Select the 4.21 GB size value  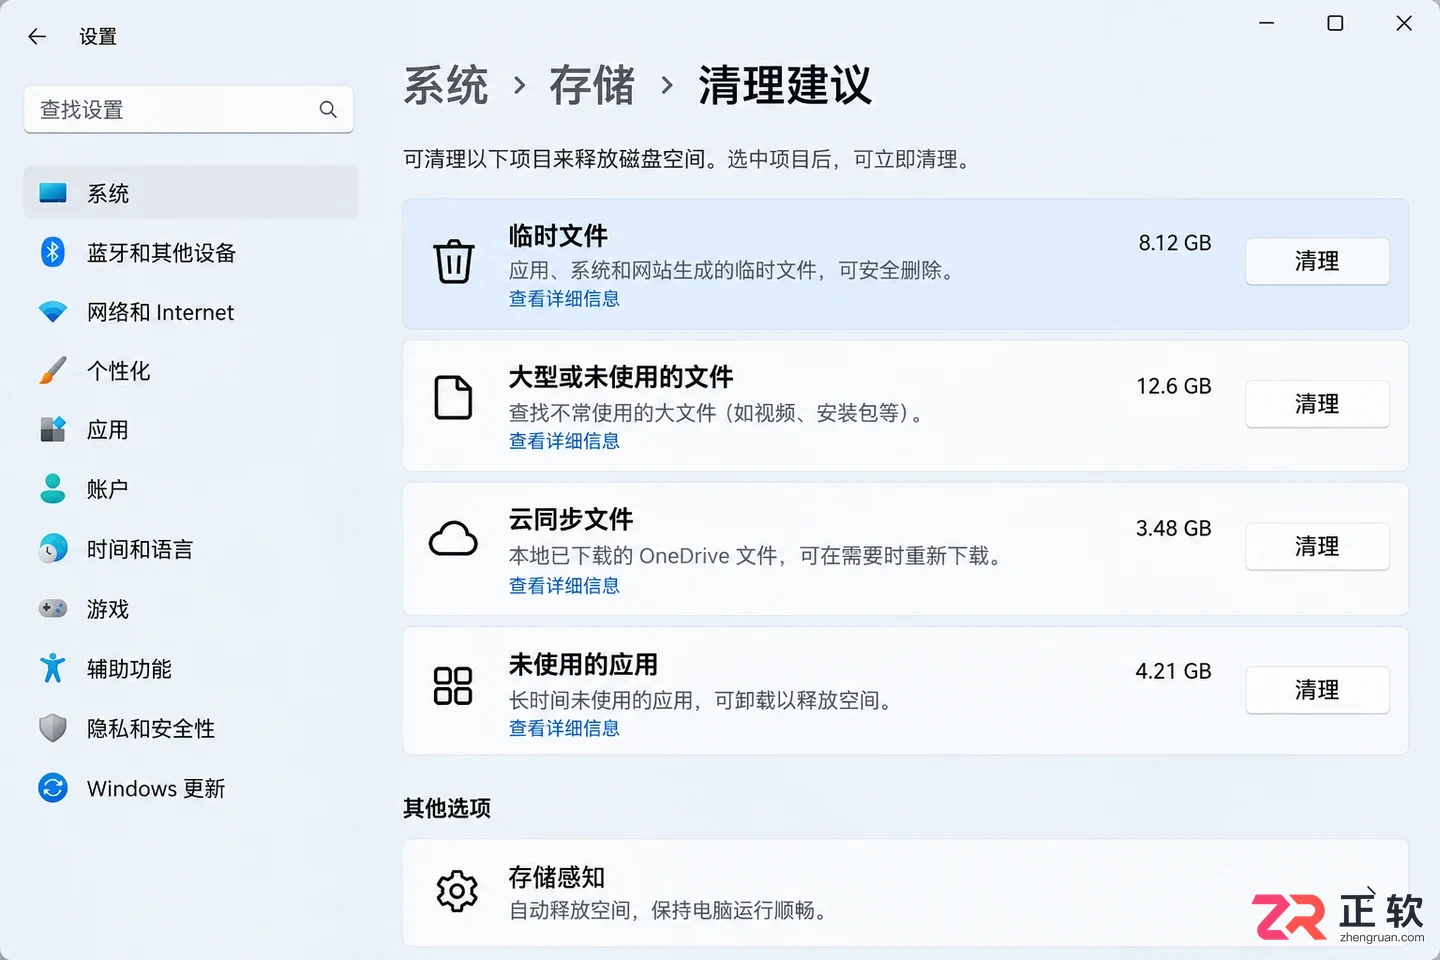pos(1174,671)
